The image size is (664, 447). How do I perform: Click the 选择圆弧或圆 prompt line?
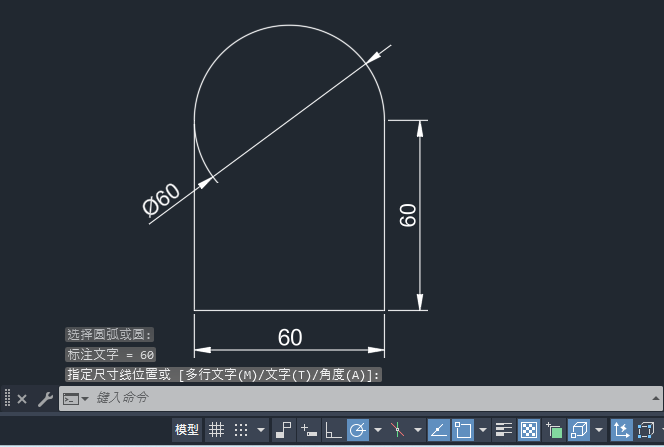109,335
